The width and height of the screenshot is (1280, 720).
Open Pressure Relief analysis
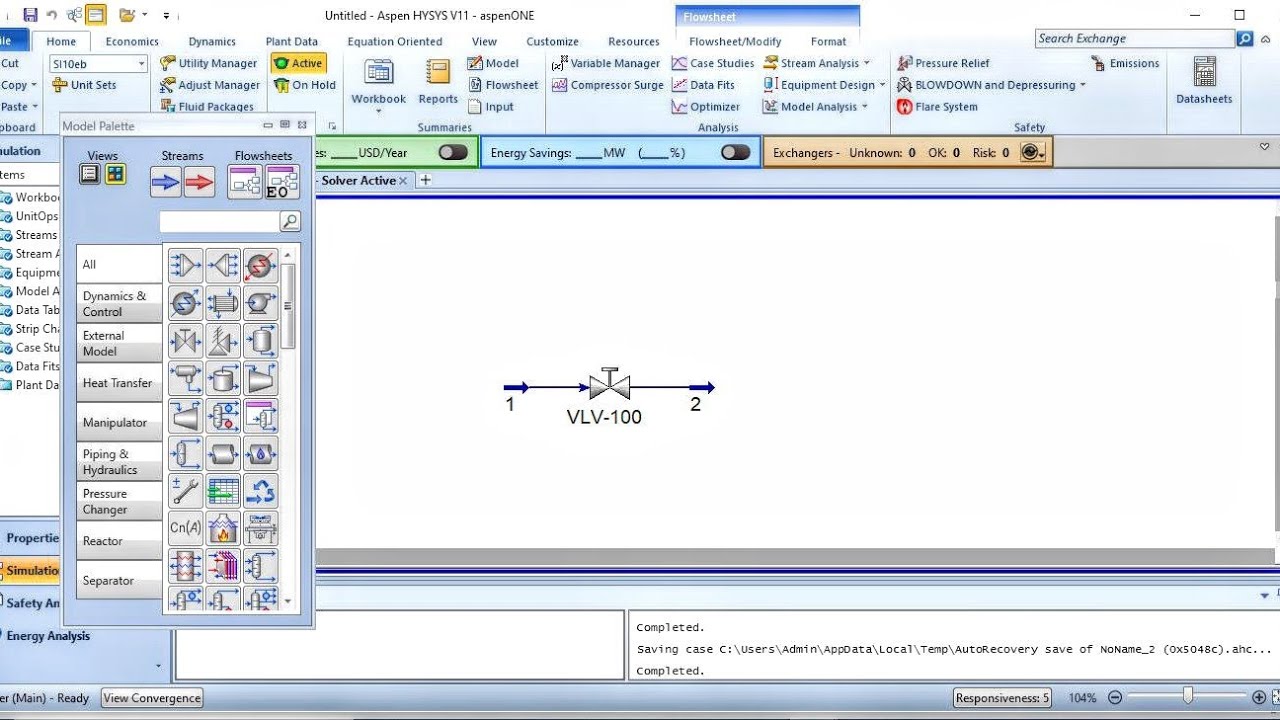pyautogui.click(x=943, y=63)
